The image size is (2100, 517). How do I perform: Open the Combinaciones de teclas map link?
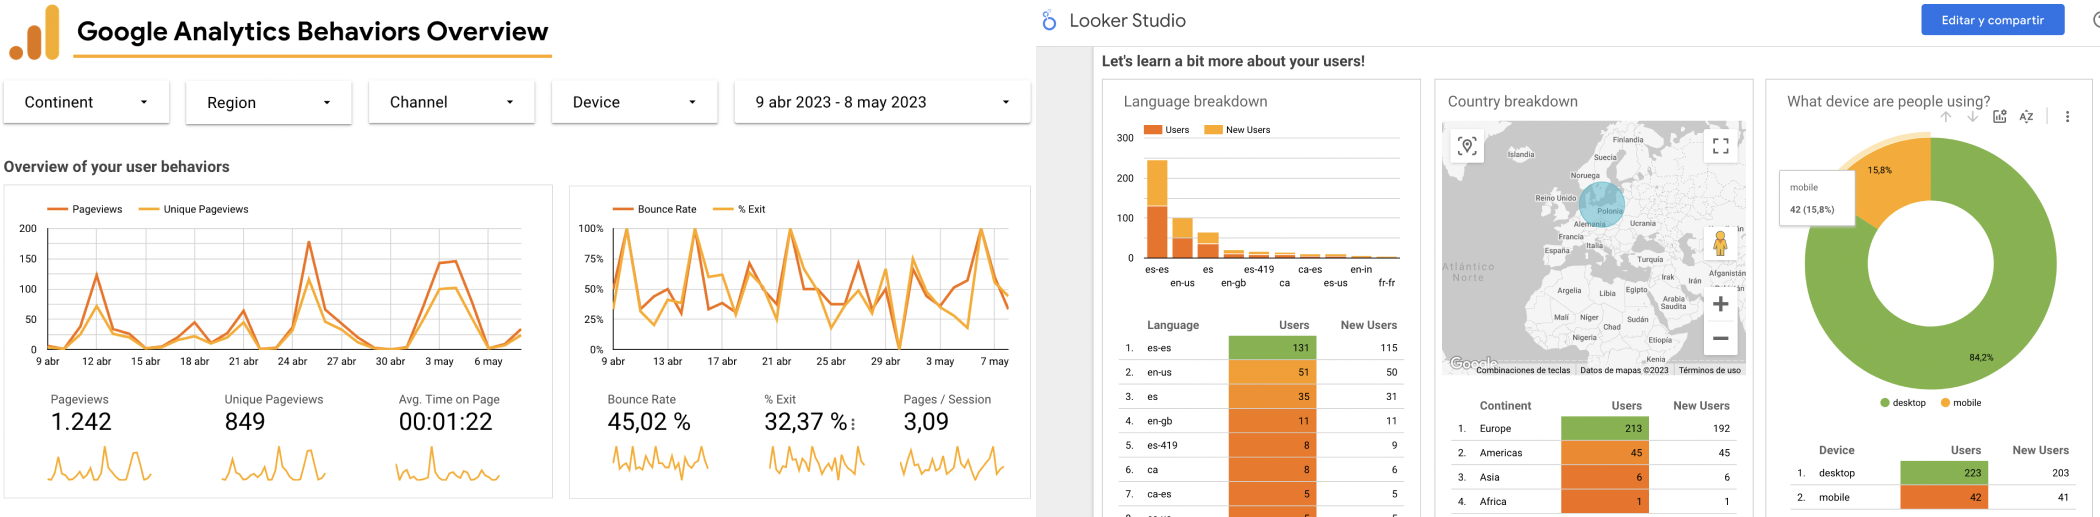[x=1523, y=370]
